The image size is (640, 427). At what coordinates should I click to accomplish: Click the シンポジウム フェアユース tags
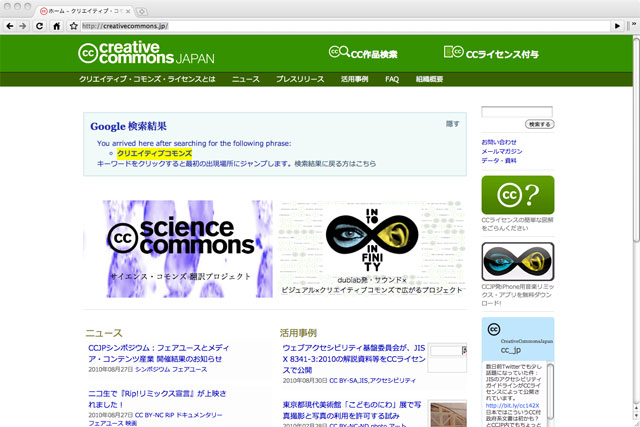coord(171,369)
